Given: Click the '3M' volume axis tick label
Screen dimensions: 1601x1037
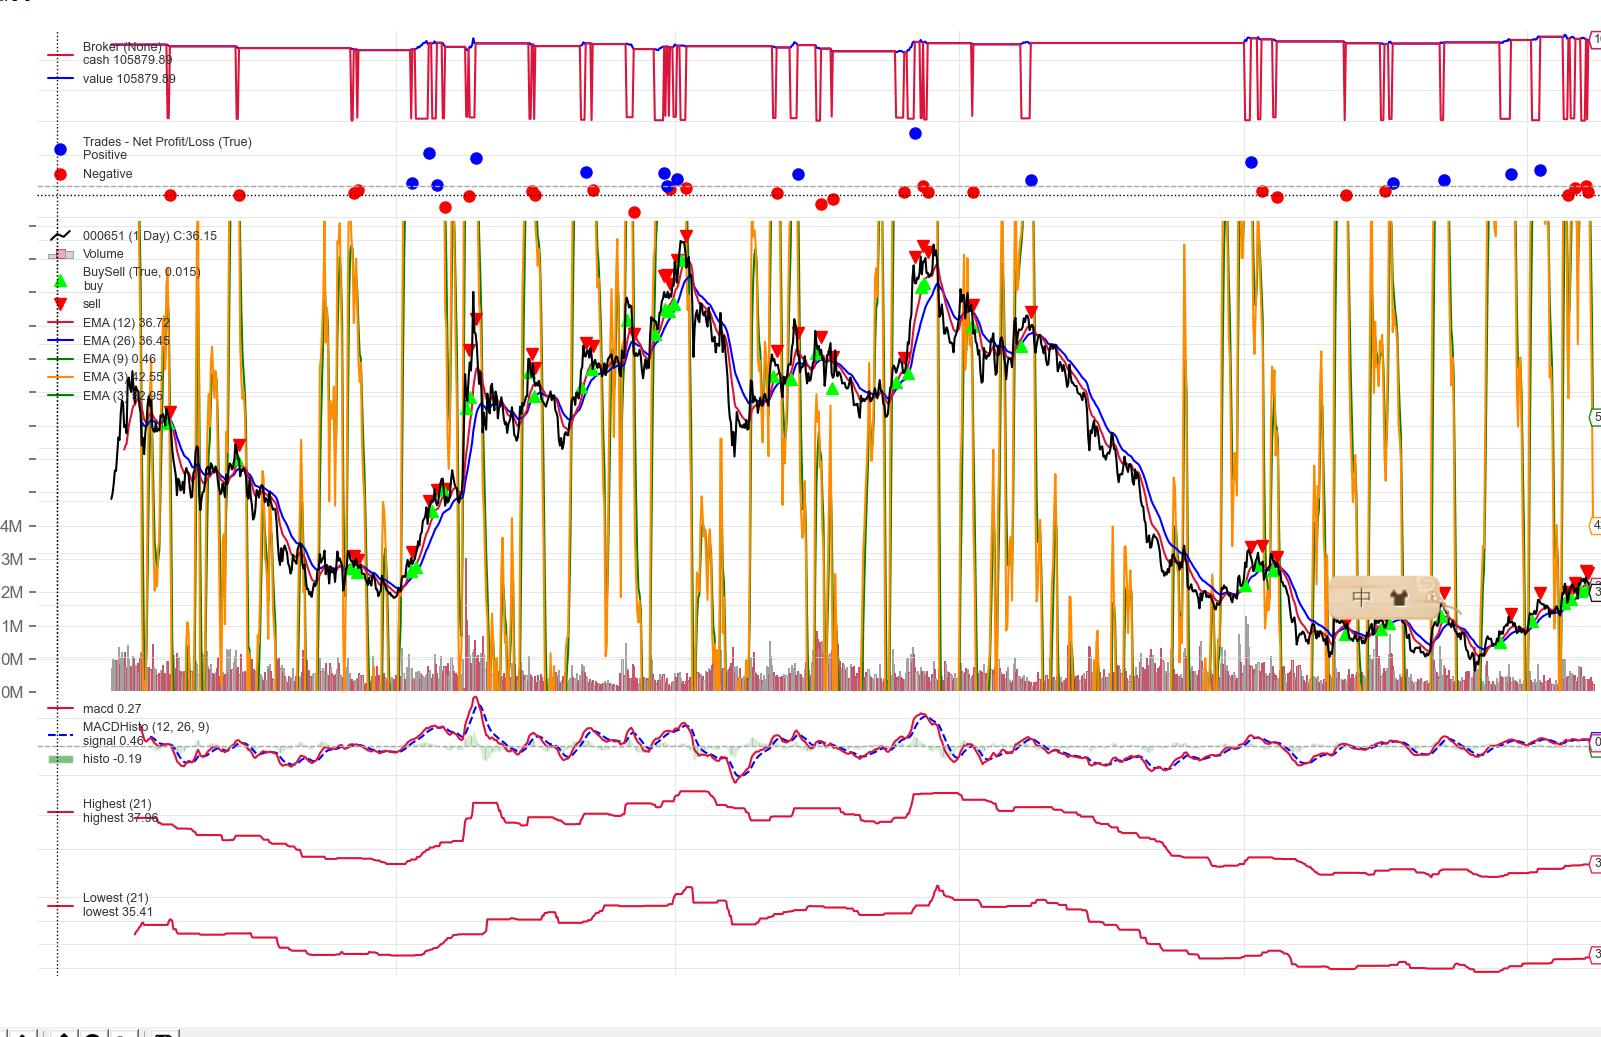Looking at the screenshot, I should [x=13, y=559].
